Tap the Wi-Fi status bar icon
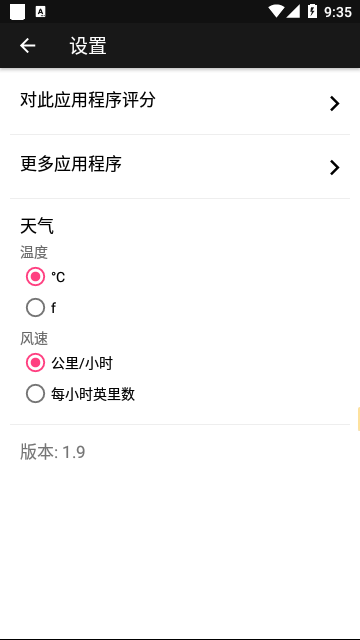The image size is (360, 640). [x=276, y=11]
